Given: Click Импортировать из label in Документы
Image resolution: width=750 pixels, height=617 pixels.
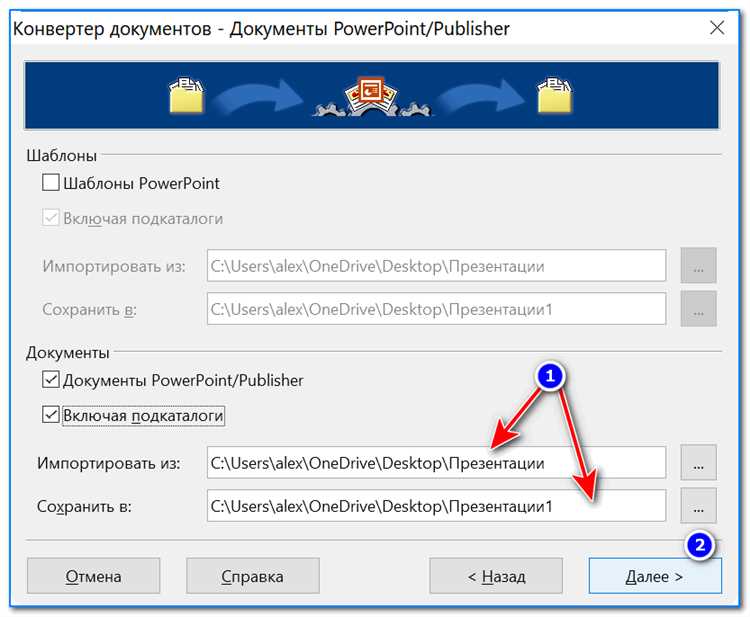Looking at the screenshot, I should tap(109, 463).
